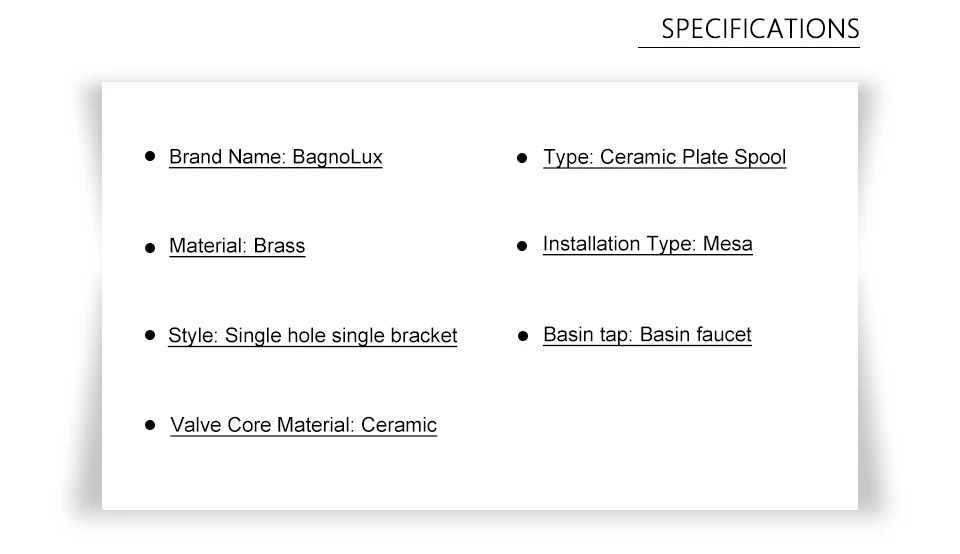The image size is (960, 554).
Task: Open the Basin tap: Basin faucet link
Action: (647, 335)
